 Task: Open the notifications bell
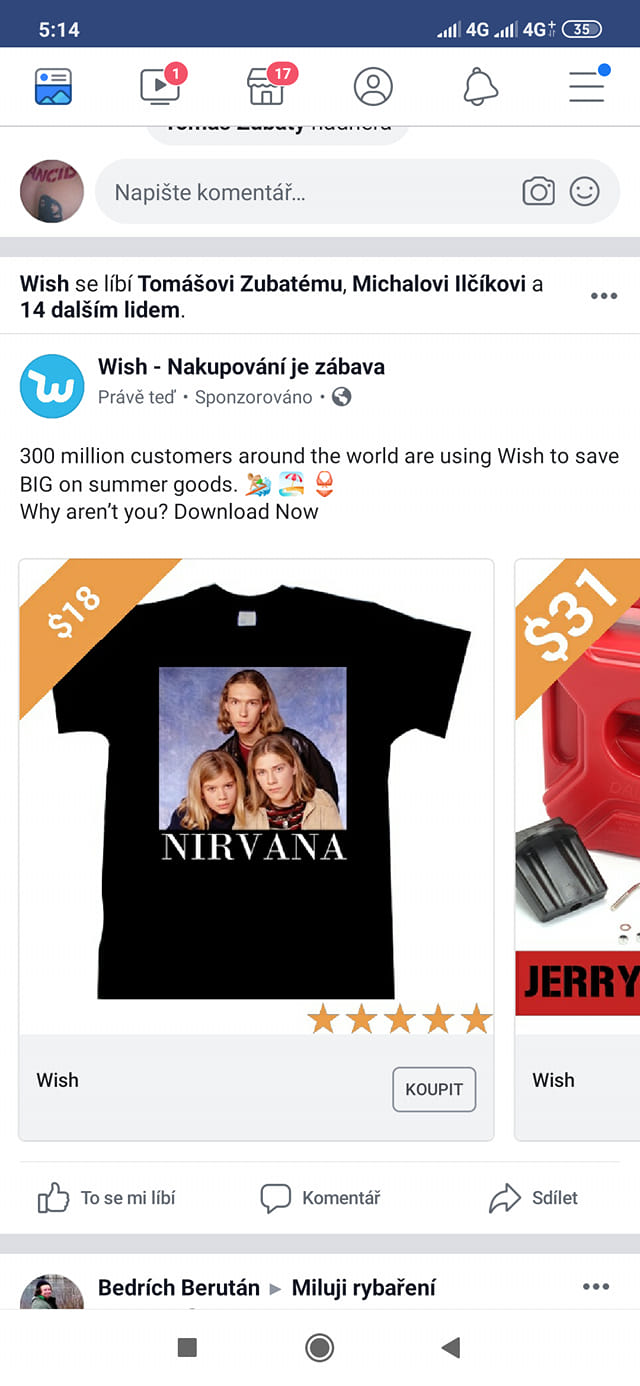[481, 87]
